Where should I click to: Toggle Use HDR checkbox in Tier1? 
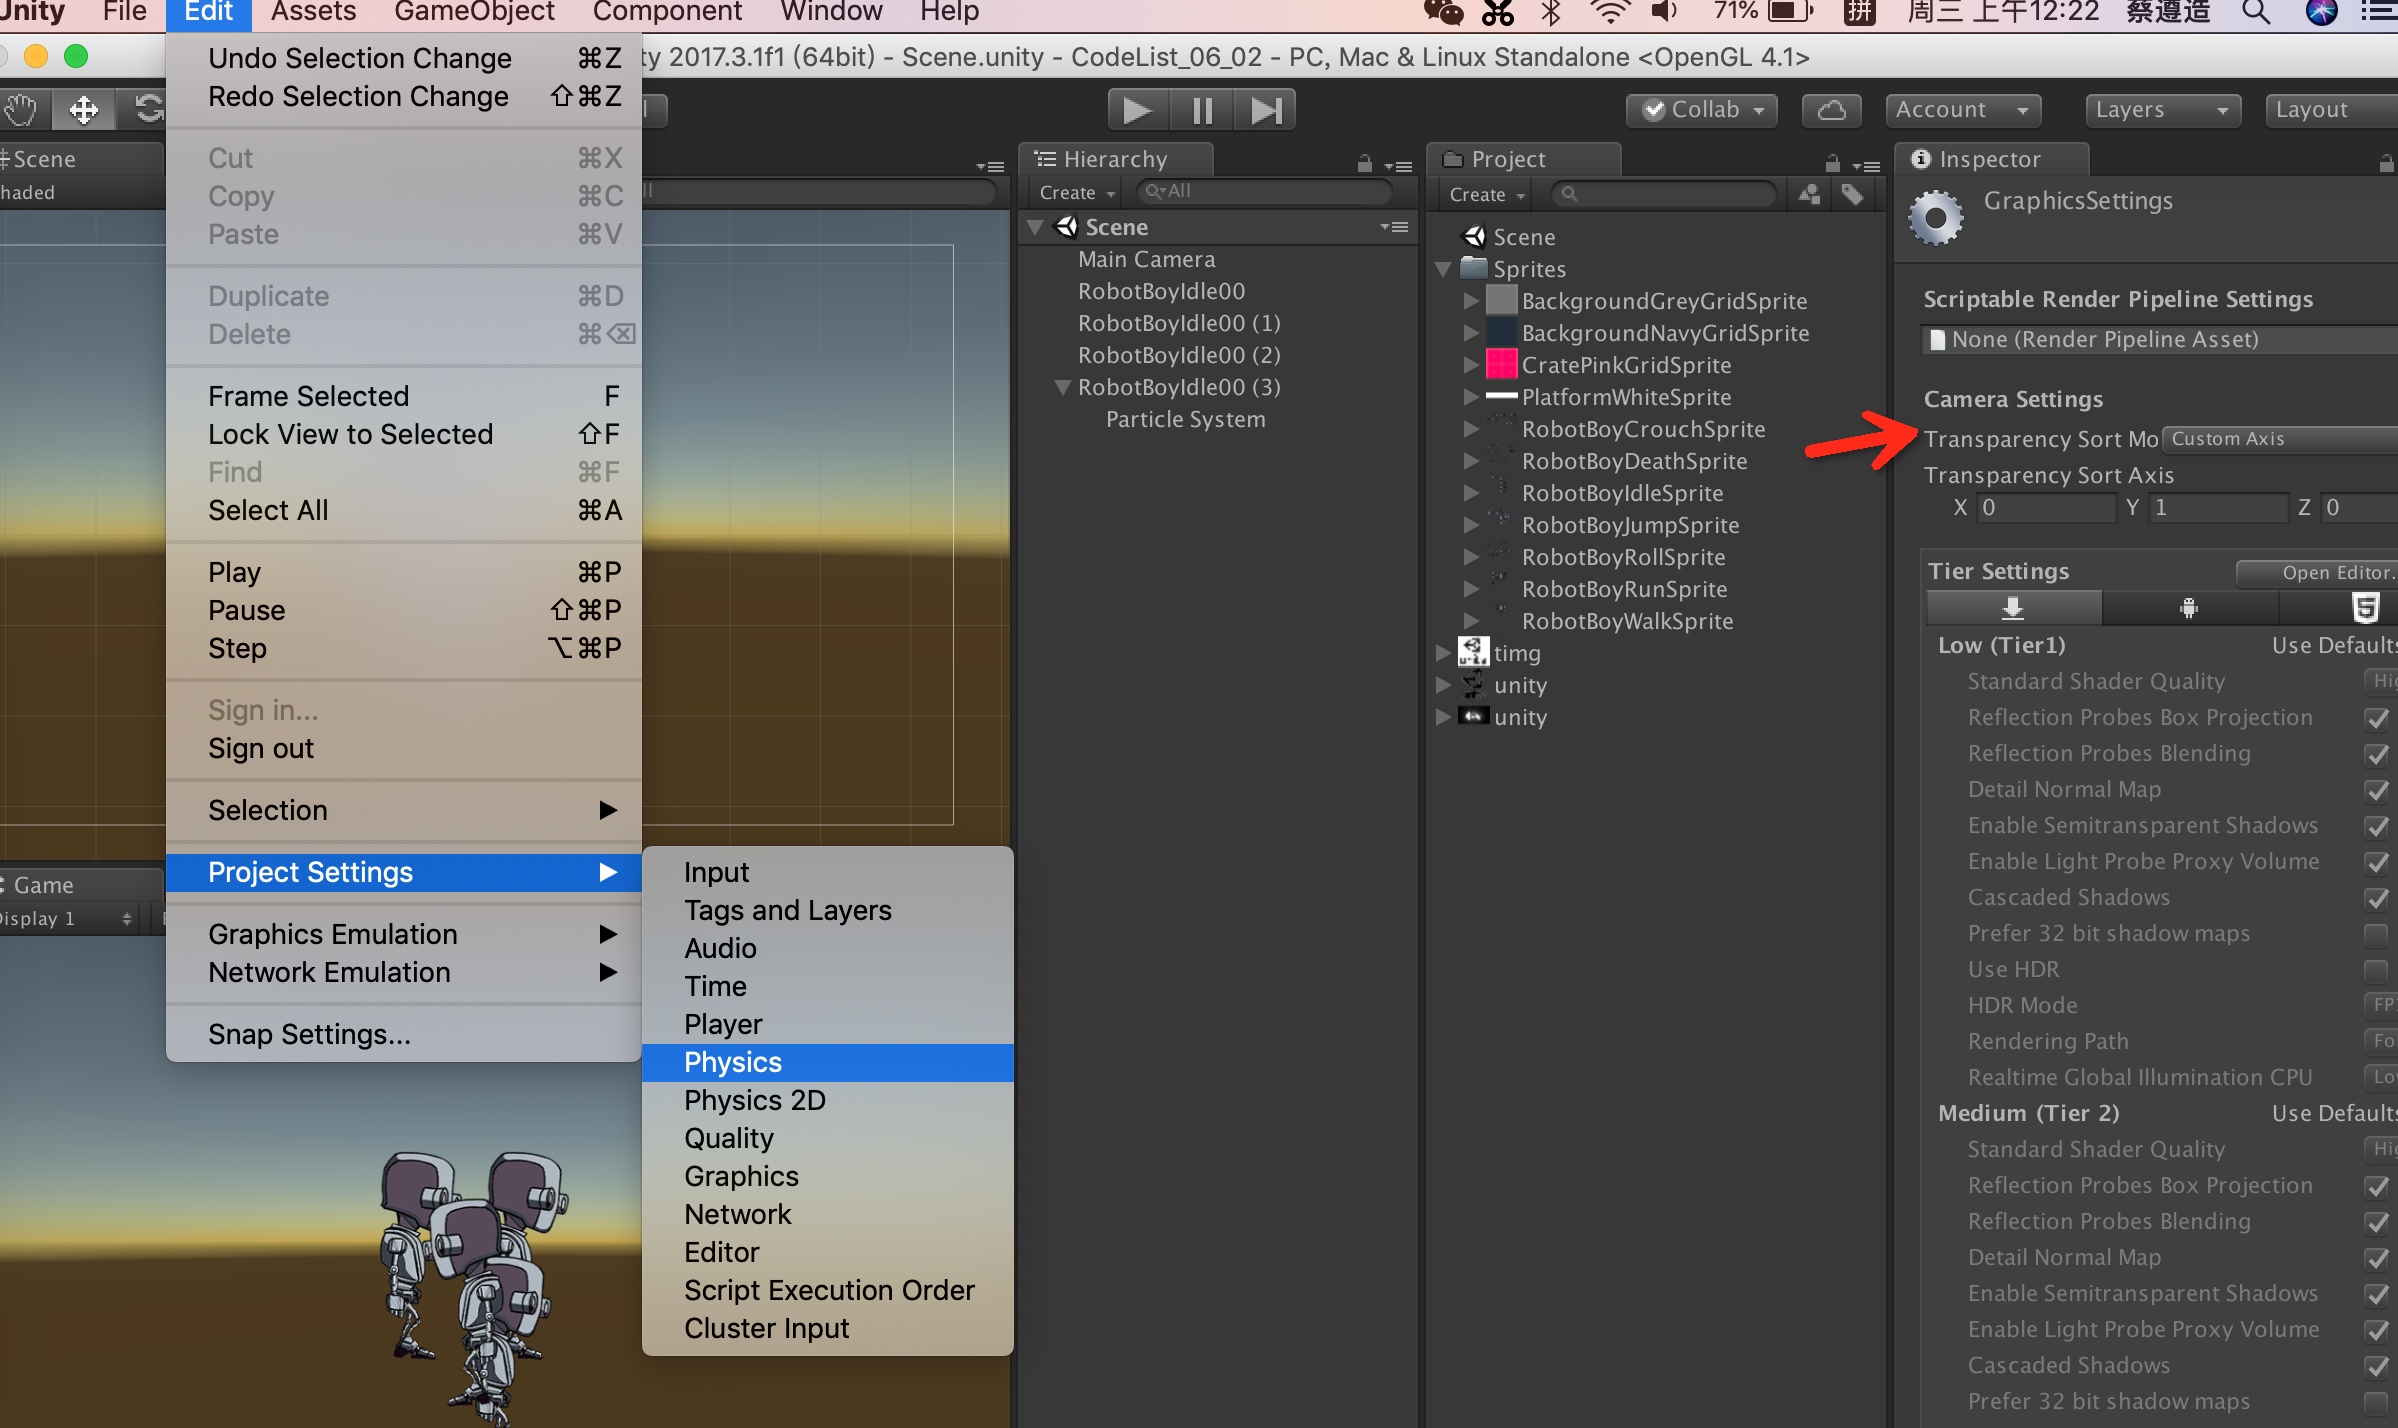[x=2376, y=970]
